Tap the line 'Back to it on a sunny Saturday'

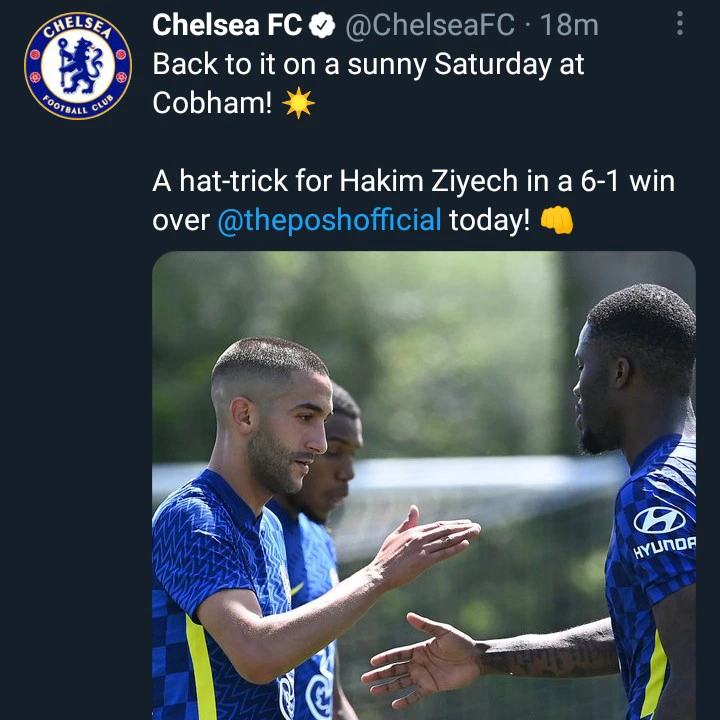tap(368, 65)
